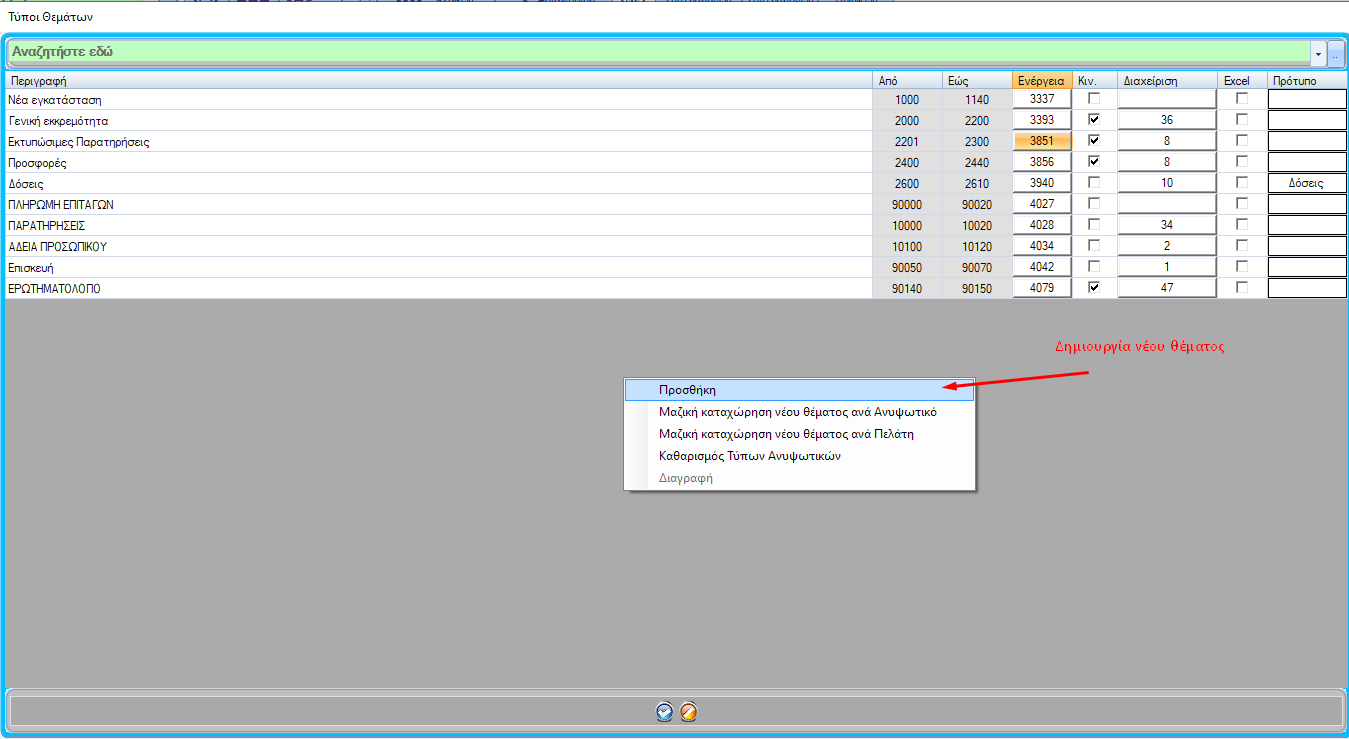Select 'Προσθήκη' from the context menu

pos(688,390)
